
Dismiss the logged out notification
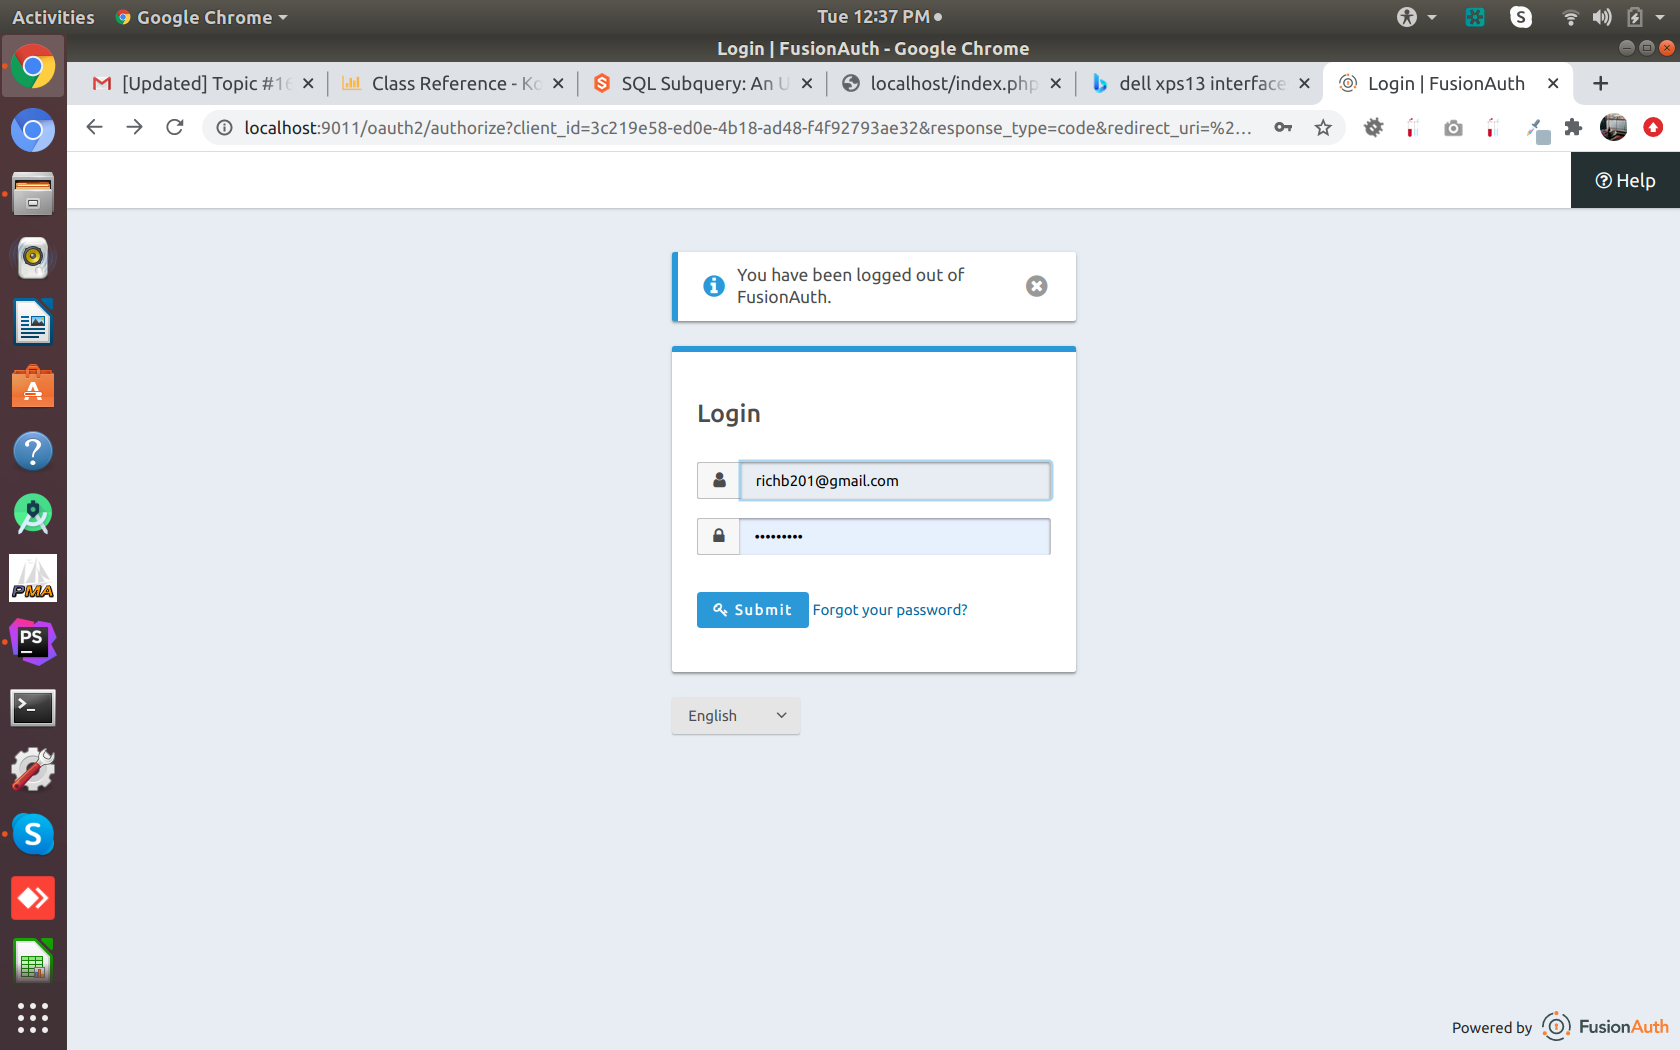(1037, 286)
